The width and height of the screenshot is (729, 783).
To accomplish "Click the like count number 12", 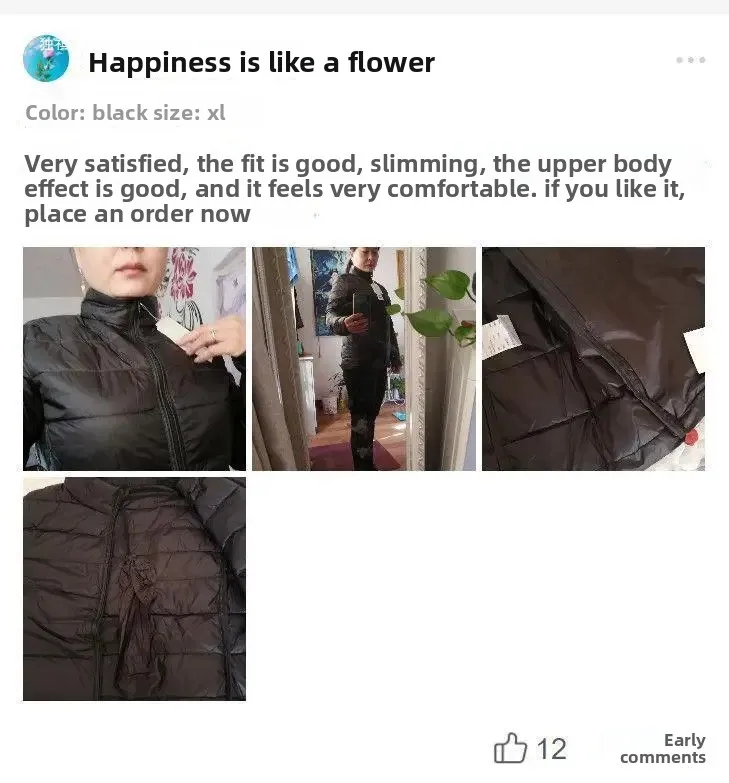I will pos(551,749).
